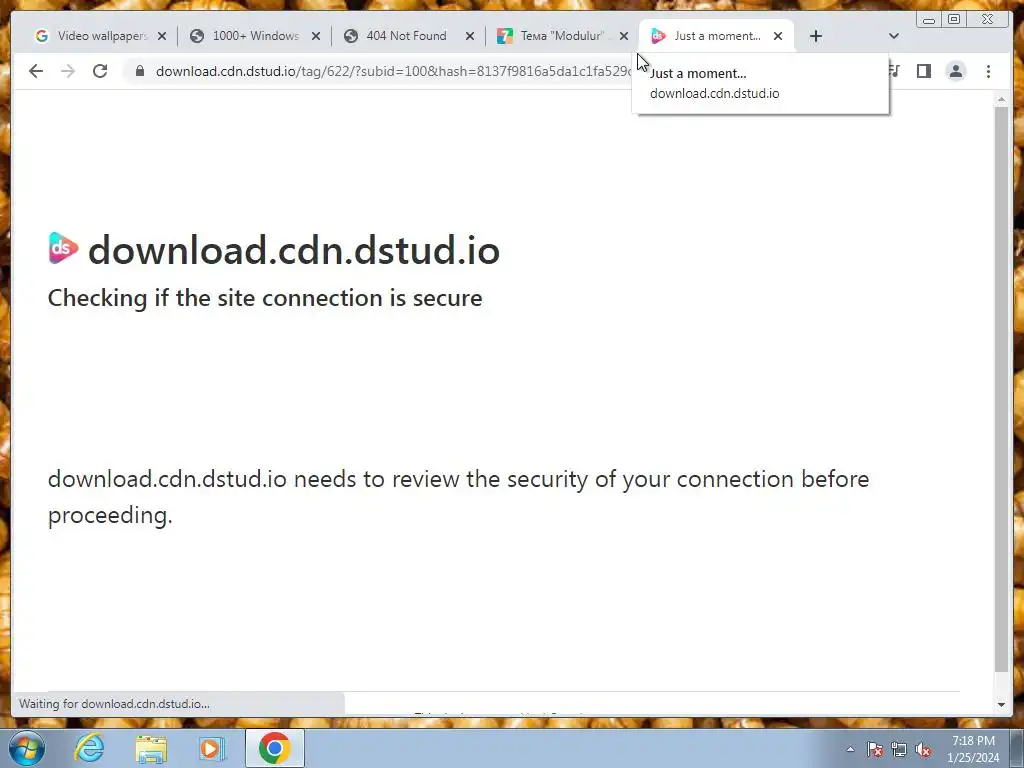Open Windows Explorer folder from taskbar

point(151,748)
